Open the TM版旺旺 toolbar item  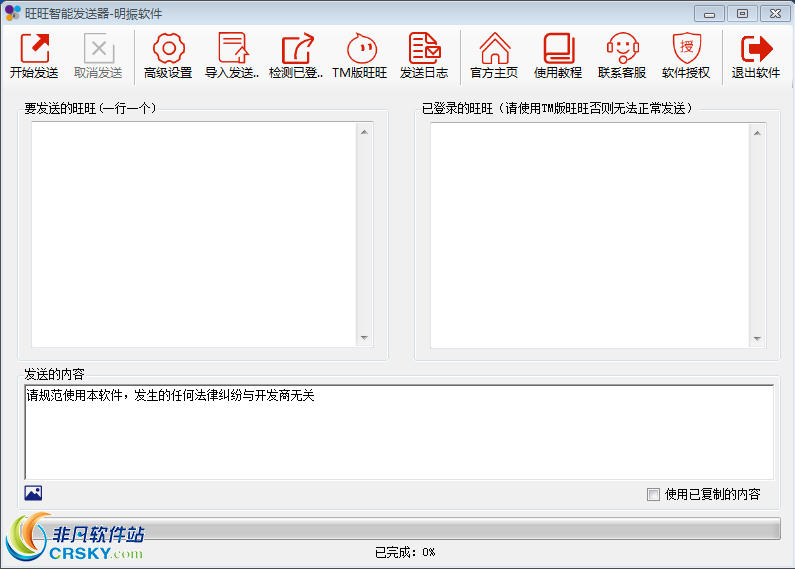point(360,55)
